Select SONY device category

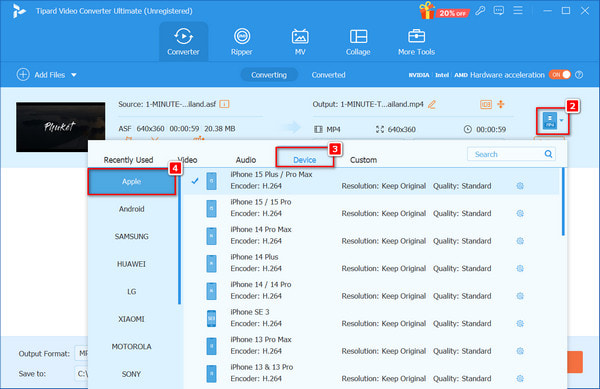point(132,374)
